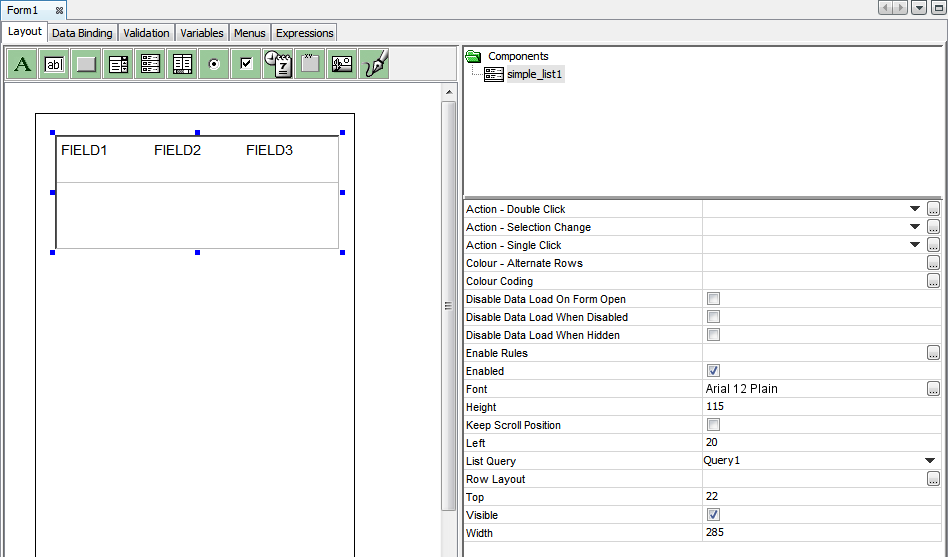Select simple_list1 in the Components tree
Image resolution: width=948 pixels, height=557 pixels.
point(535,74)
